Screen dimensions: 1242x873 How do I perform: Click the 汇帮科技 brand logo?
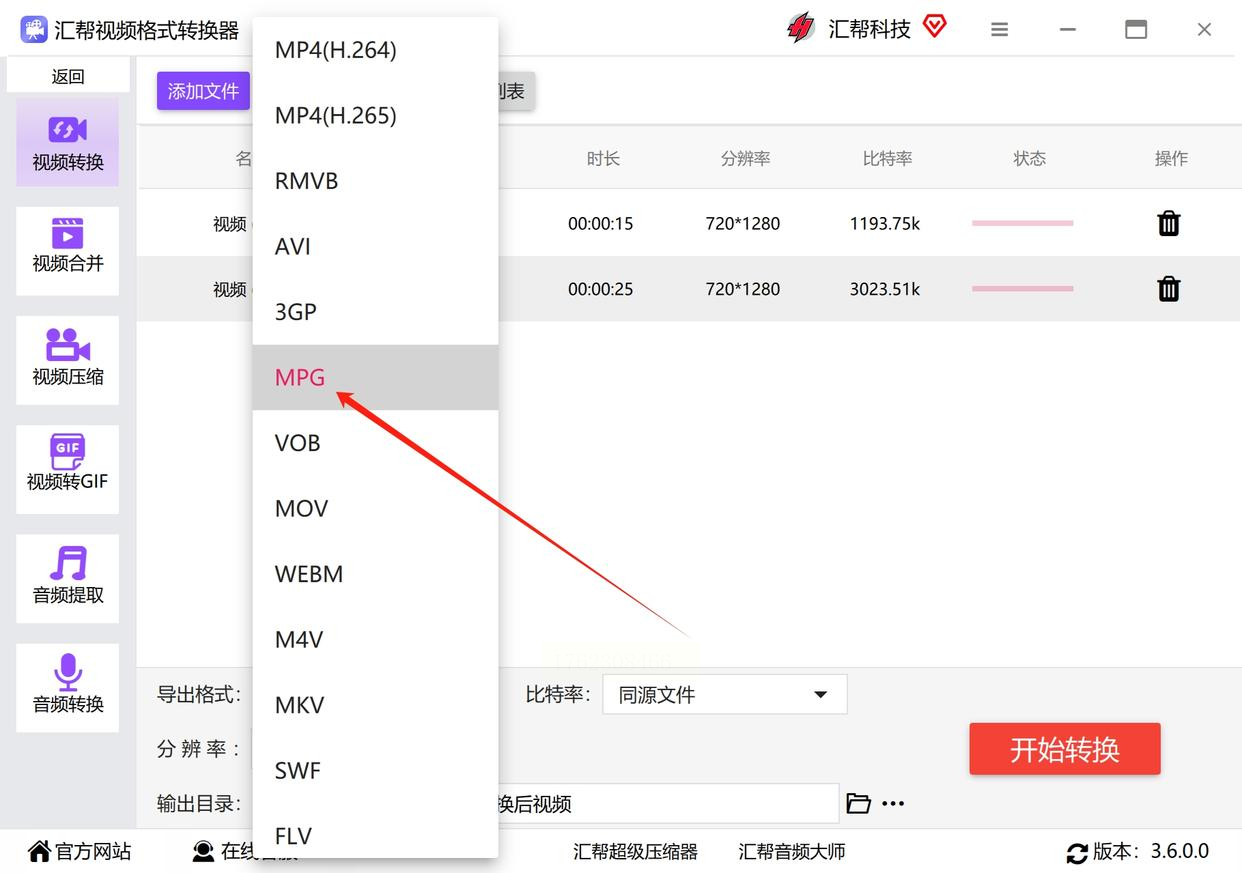pos(801,28)
